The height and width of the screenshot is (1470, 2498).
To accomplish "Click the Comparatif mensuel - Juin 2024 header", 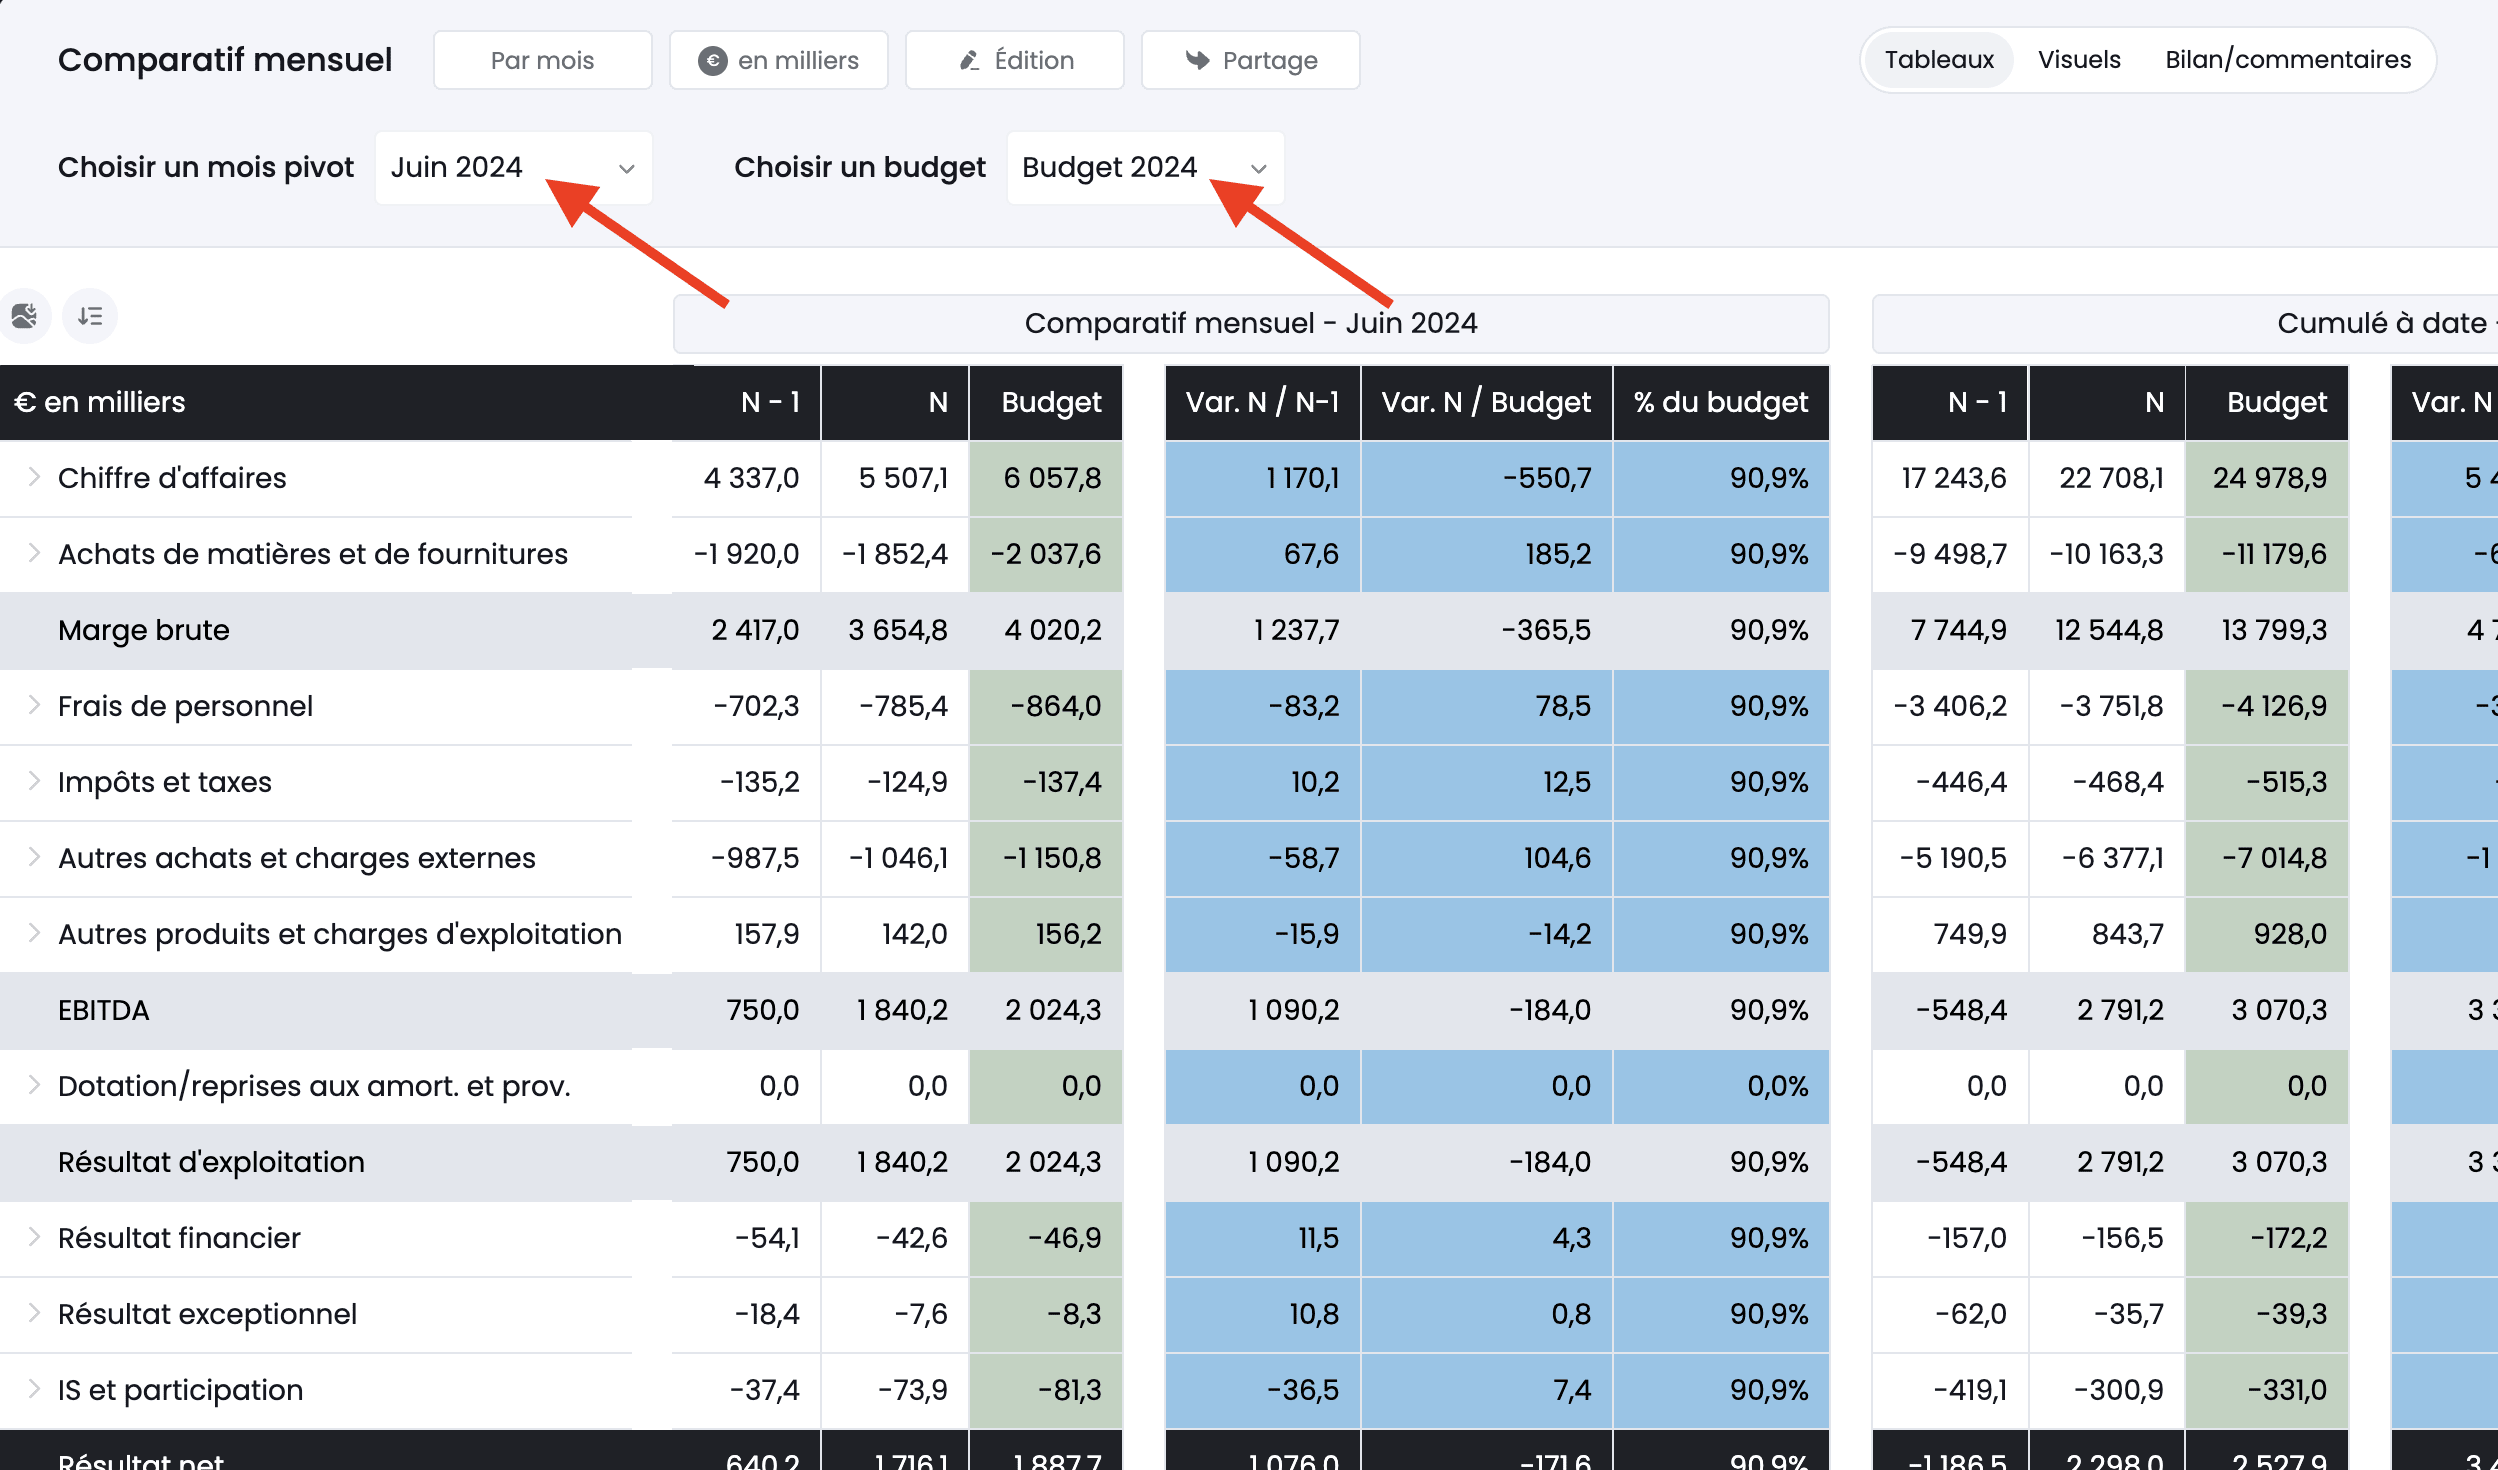I will pos(1251,323).
